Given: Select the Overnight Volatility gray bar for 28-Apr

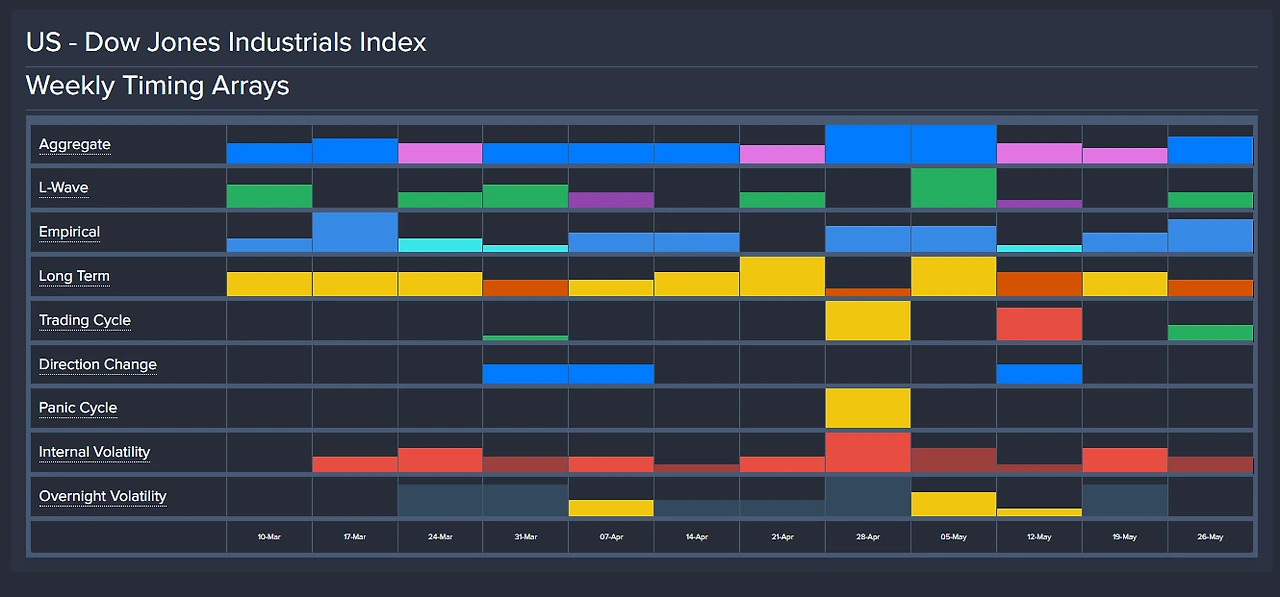Looking at the screenshot, I should point(868,496).
